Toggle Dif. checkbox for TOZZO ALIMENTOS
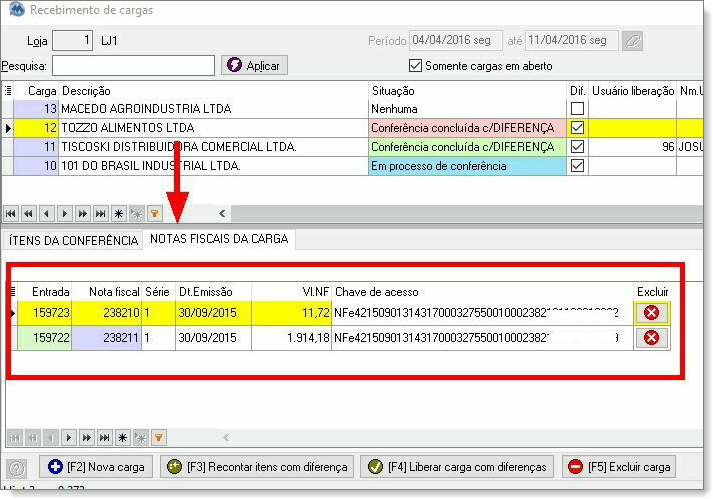 [577, 128]
